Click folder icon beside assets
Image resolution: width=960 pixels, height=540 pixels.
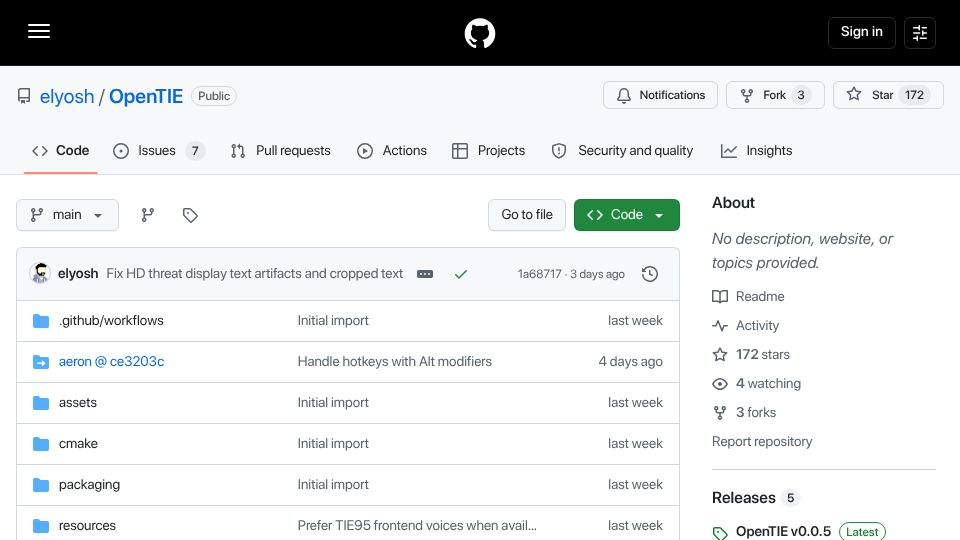(x=41, y=403)
